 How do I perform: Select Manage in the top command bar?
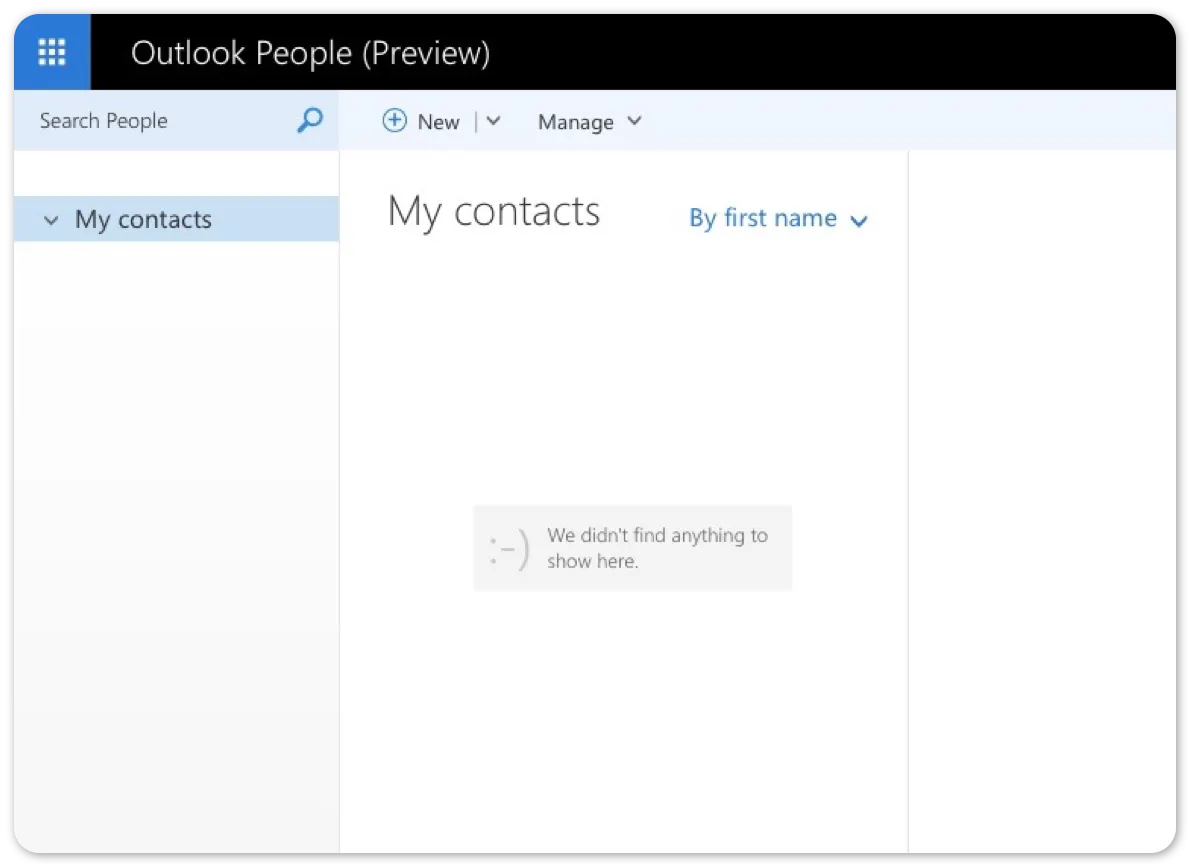click(x=576, y=121)
